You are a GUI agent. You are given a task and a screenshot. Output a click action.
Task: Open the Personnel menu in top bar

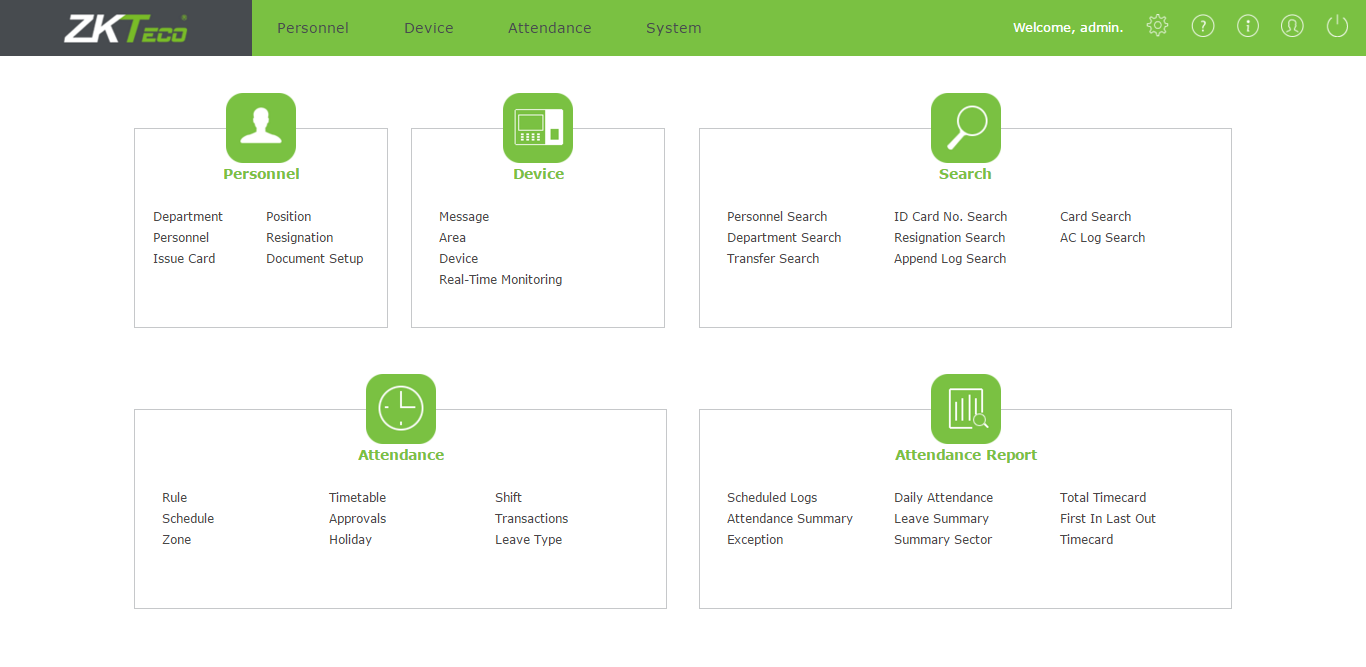(313, 28)
